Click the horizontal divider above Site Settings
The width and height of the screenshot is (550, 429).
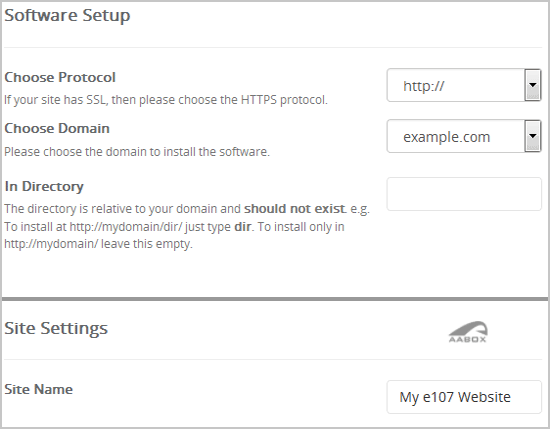(x=275, y=299)
